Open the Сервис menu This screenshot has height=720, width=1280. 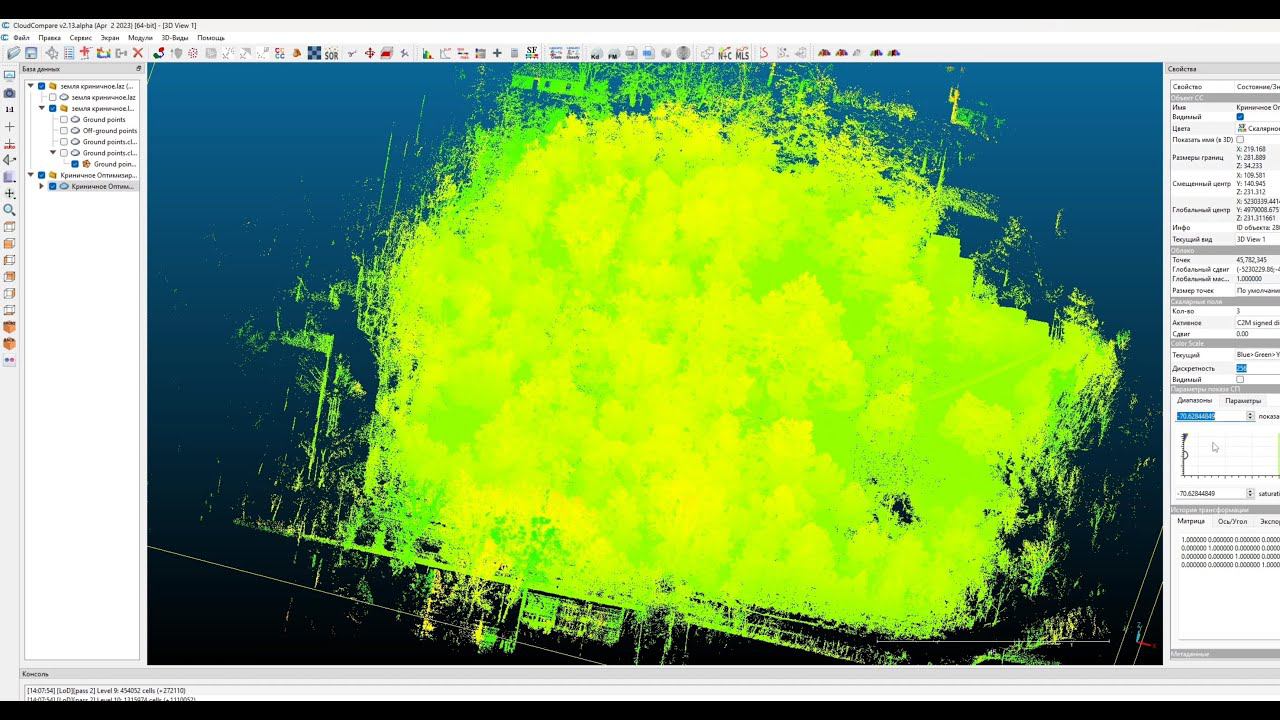click(x=81, y=38)
